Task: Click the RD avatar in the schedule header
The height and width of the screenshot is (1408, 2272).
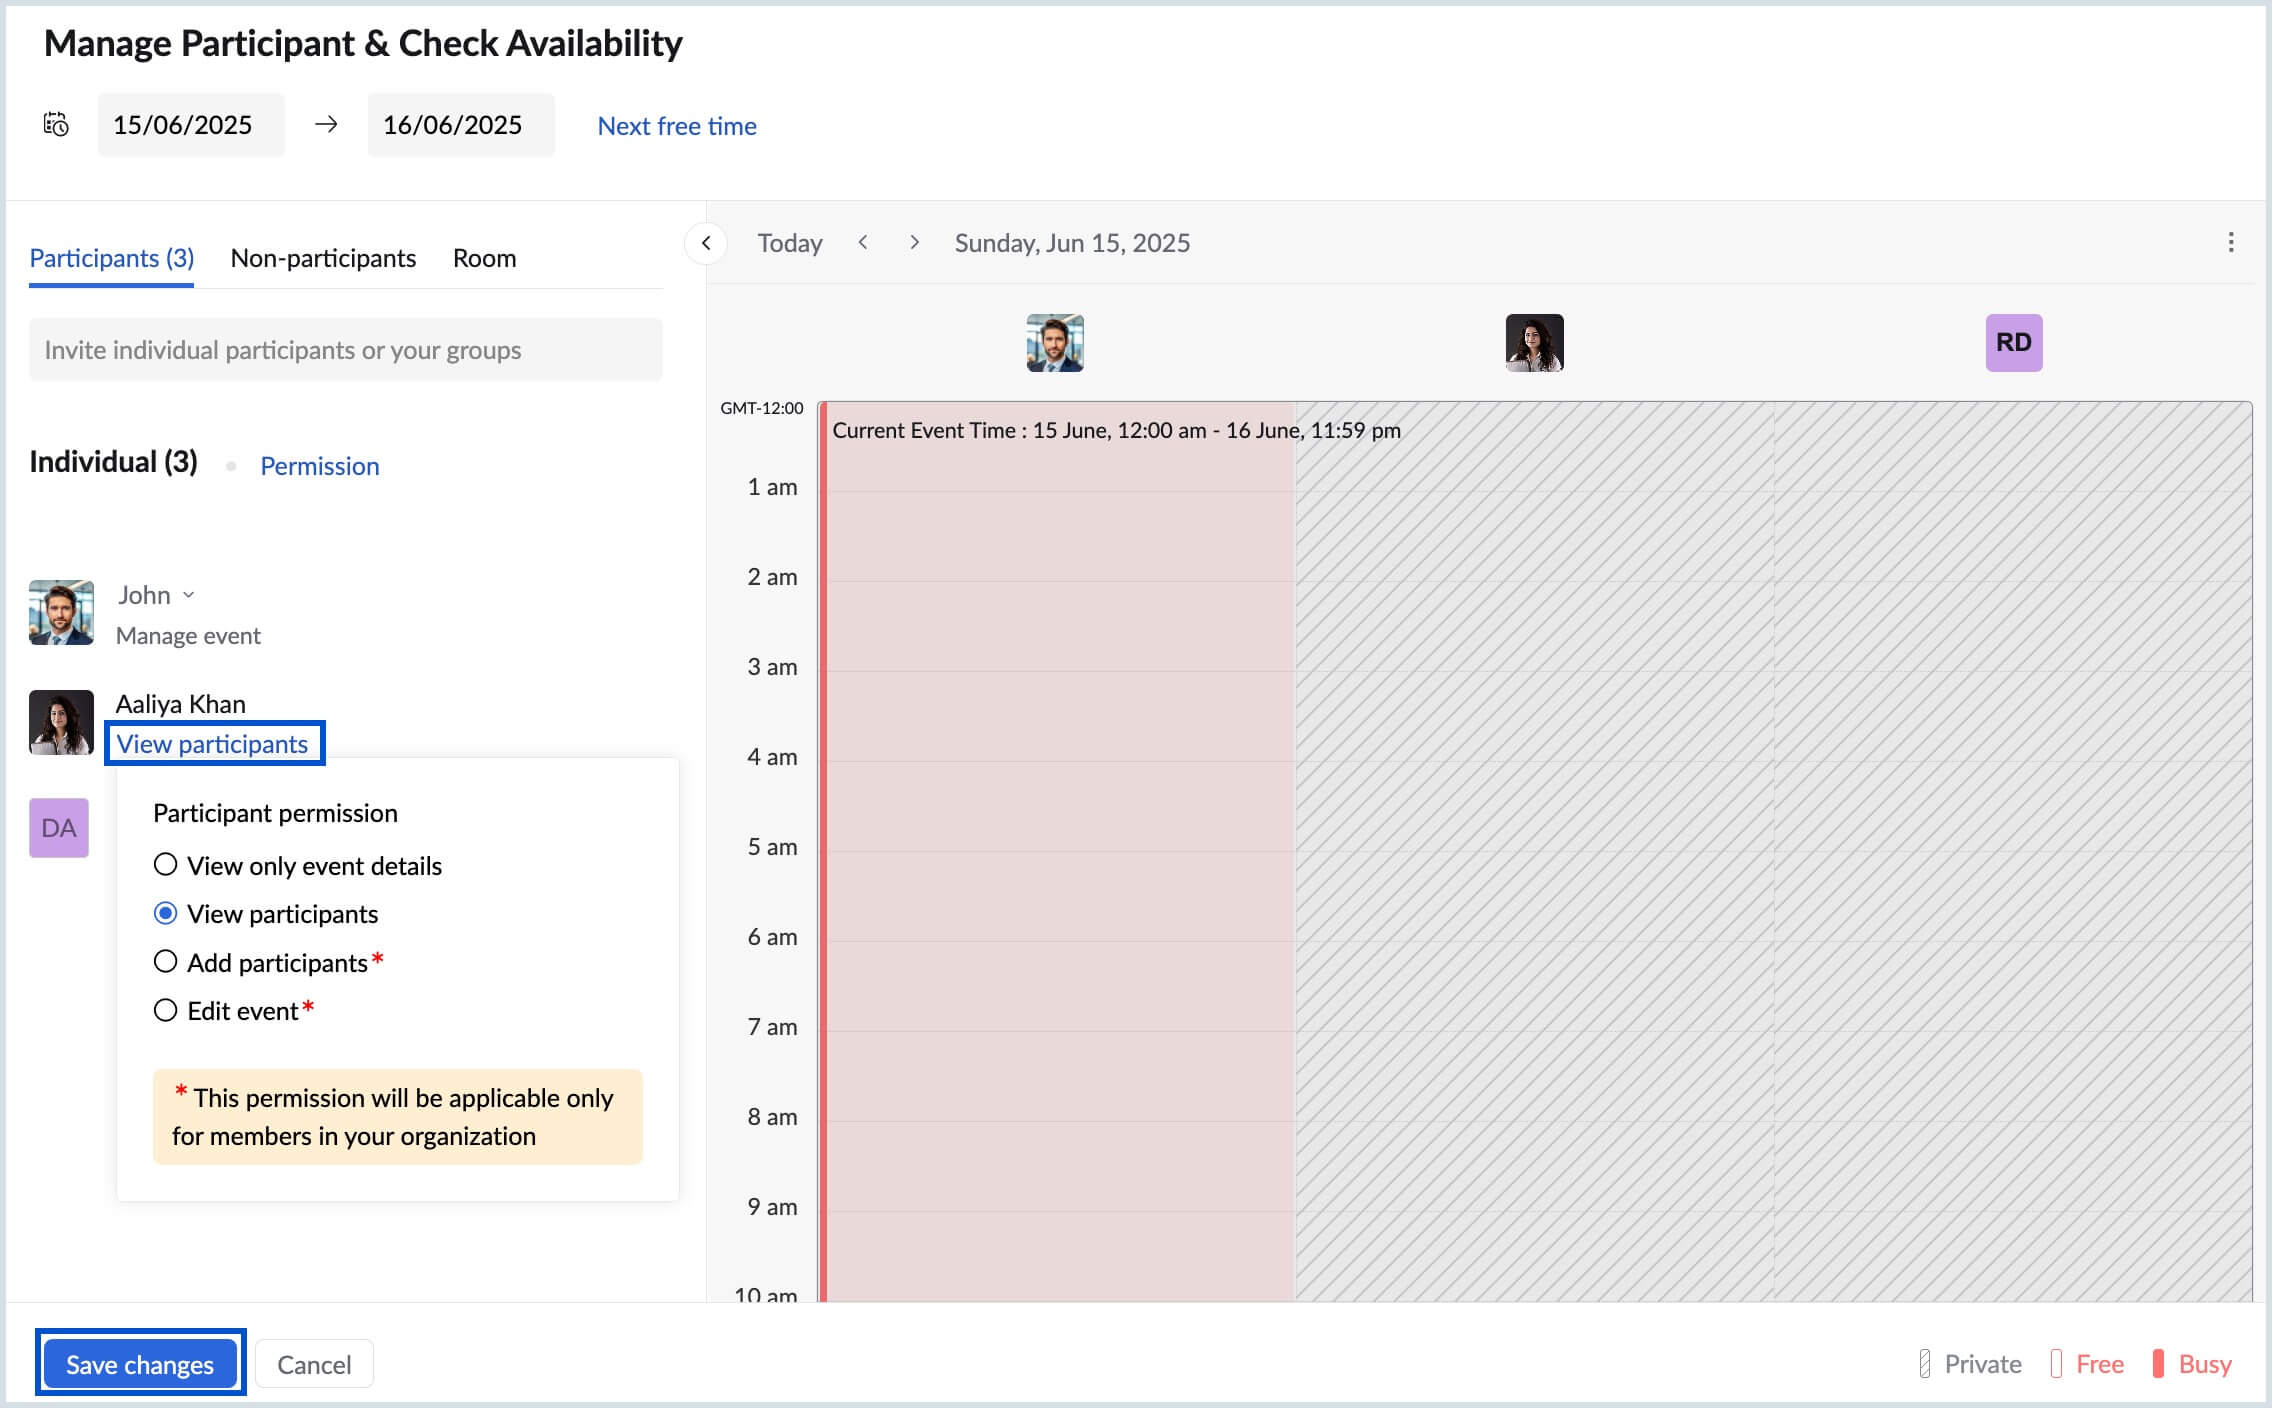Action: coord(2013,343)
